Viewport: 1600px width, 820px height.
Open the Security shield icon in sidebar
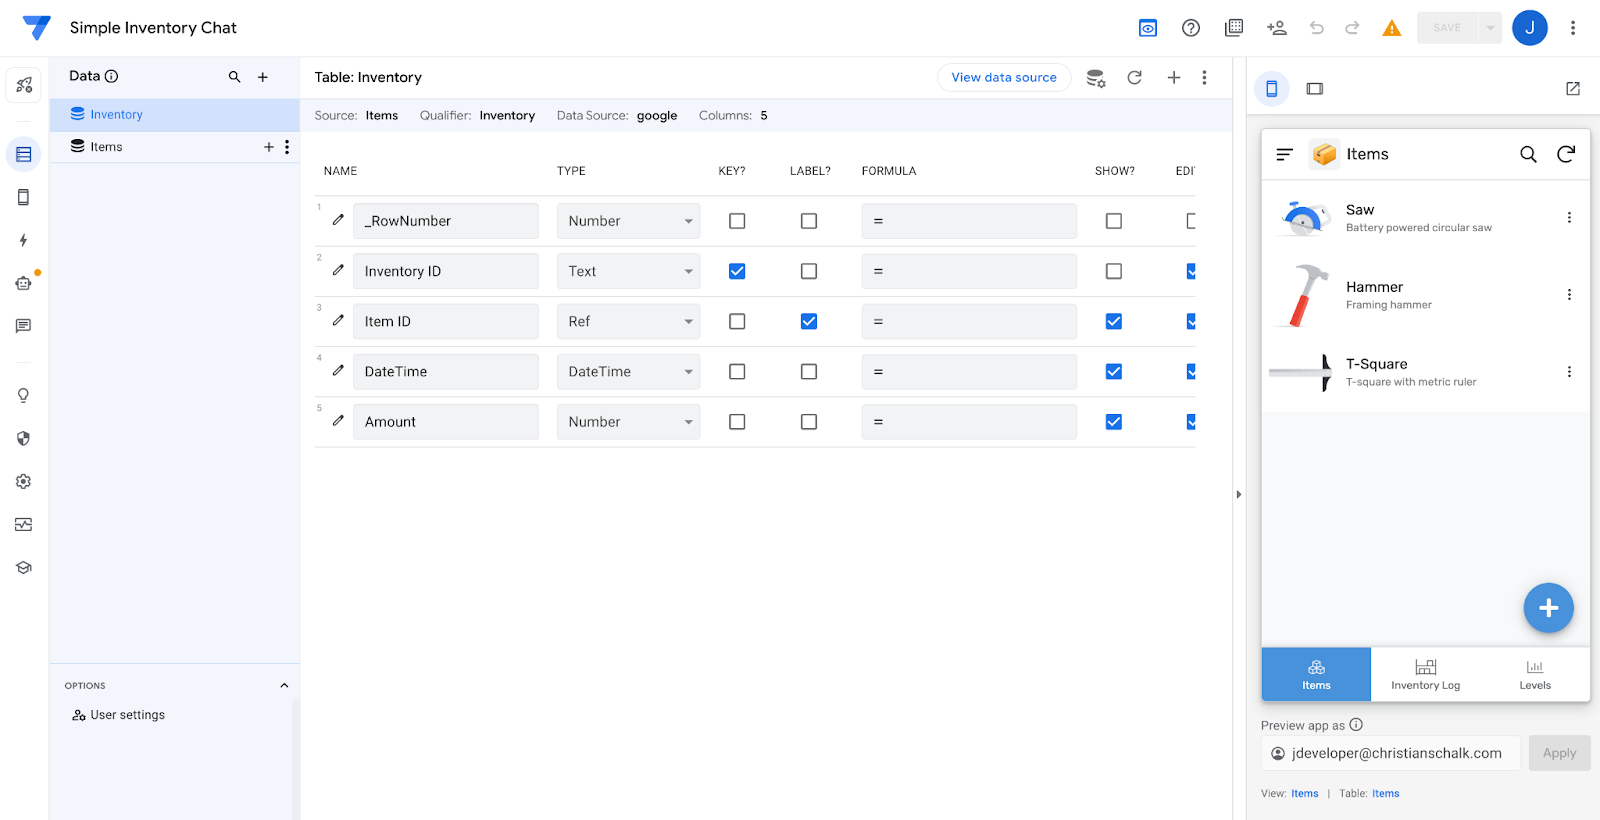point(23,438)
